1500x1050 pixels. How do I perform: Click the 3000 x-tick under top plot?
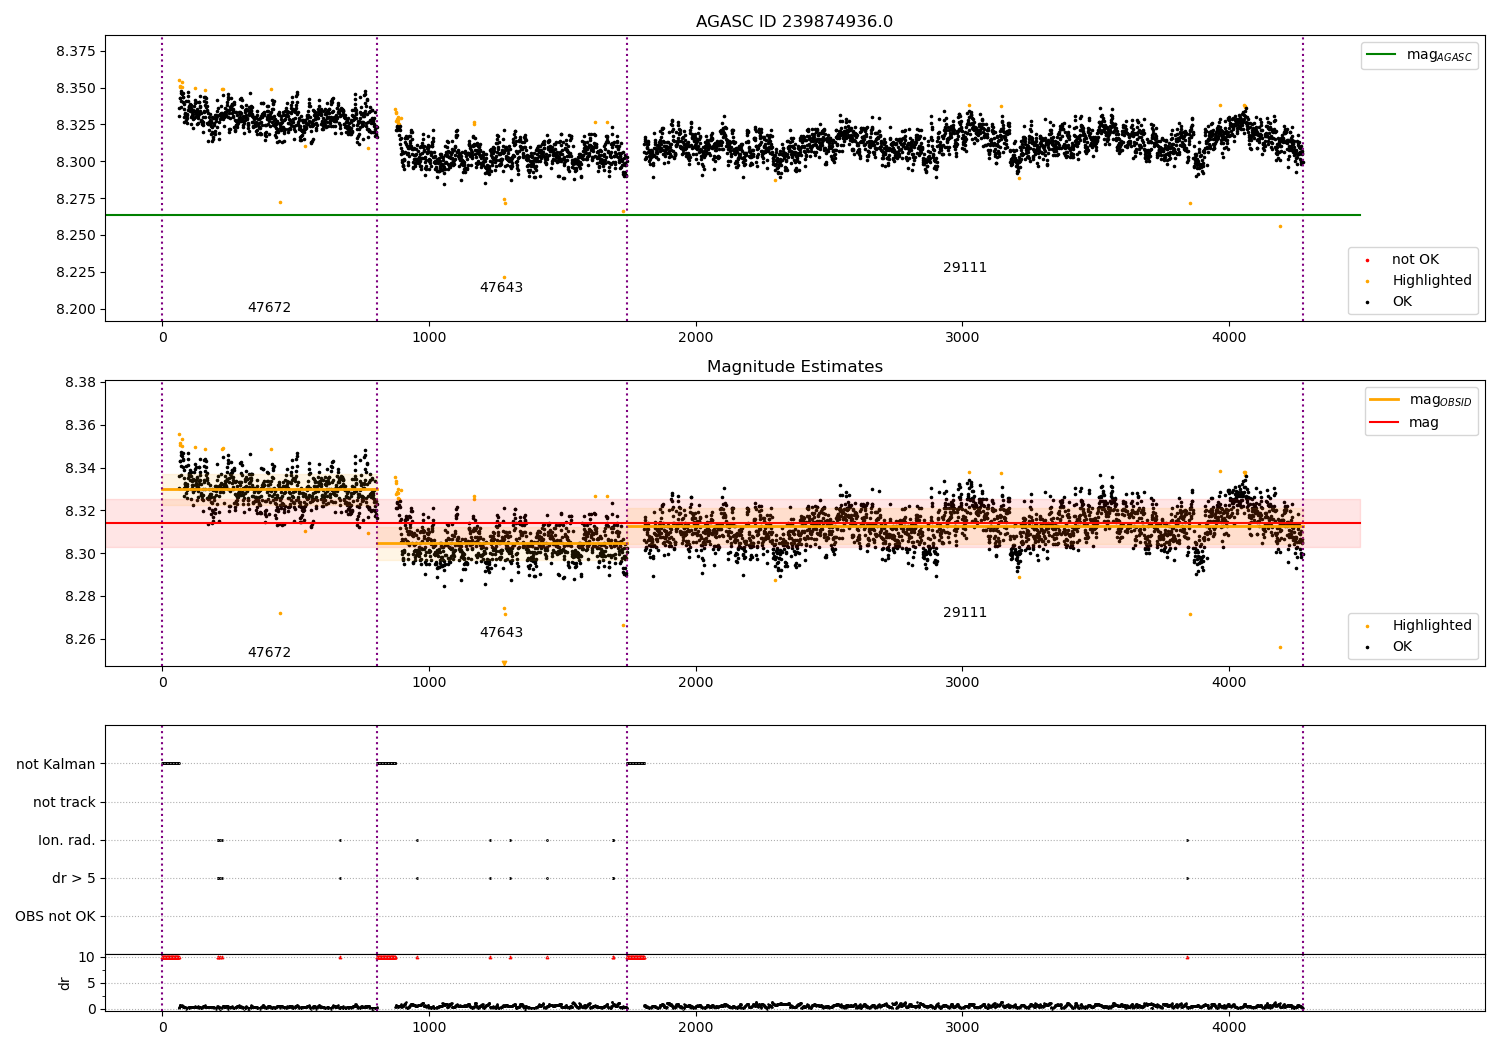[962, 338]
